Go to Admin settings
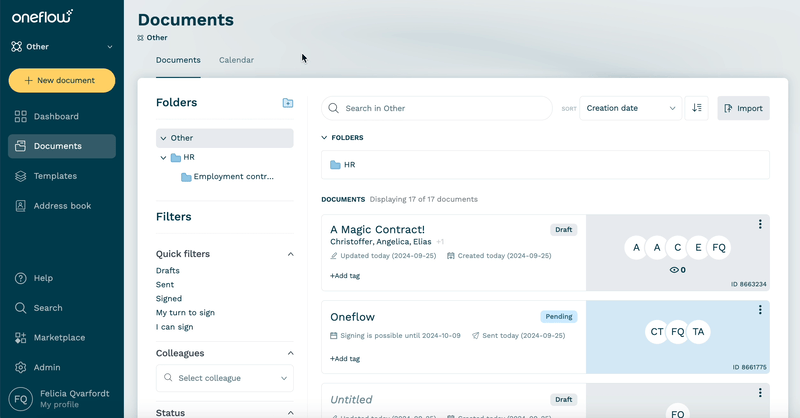This screenshot has width=800, height=418. click(x=62, y=367)
